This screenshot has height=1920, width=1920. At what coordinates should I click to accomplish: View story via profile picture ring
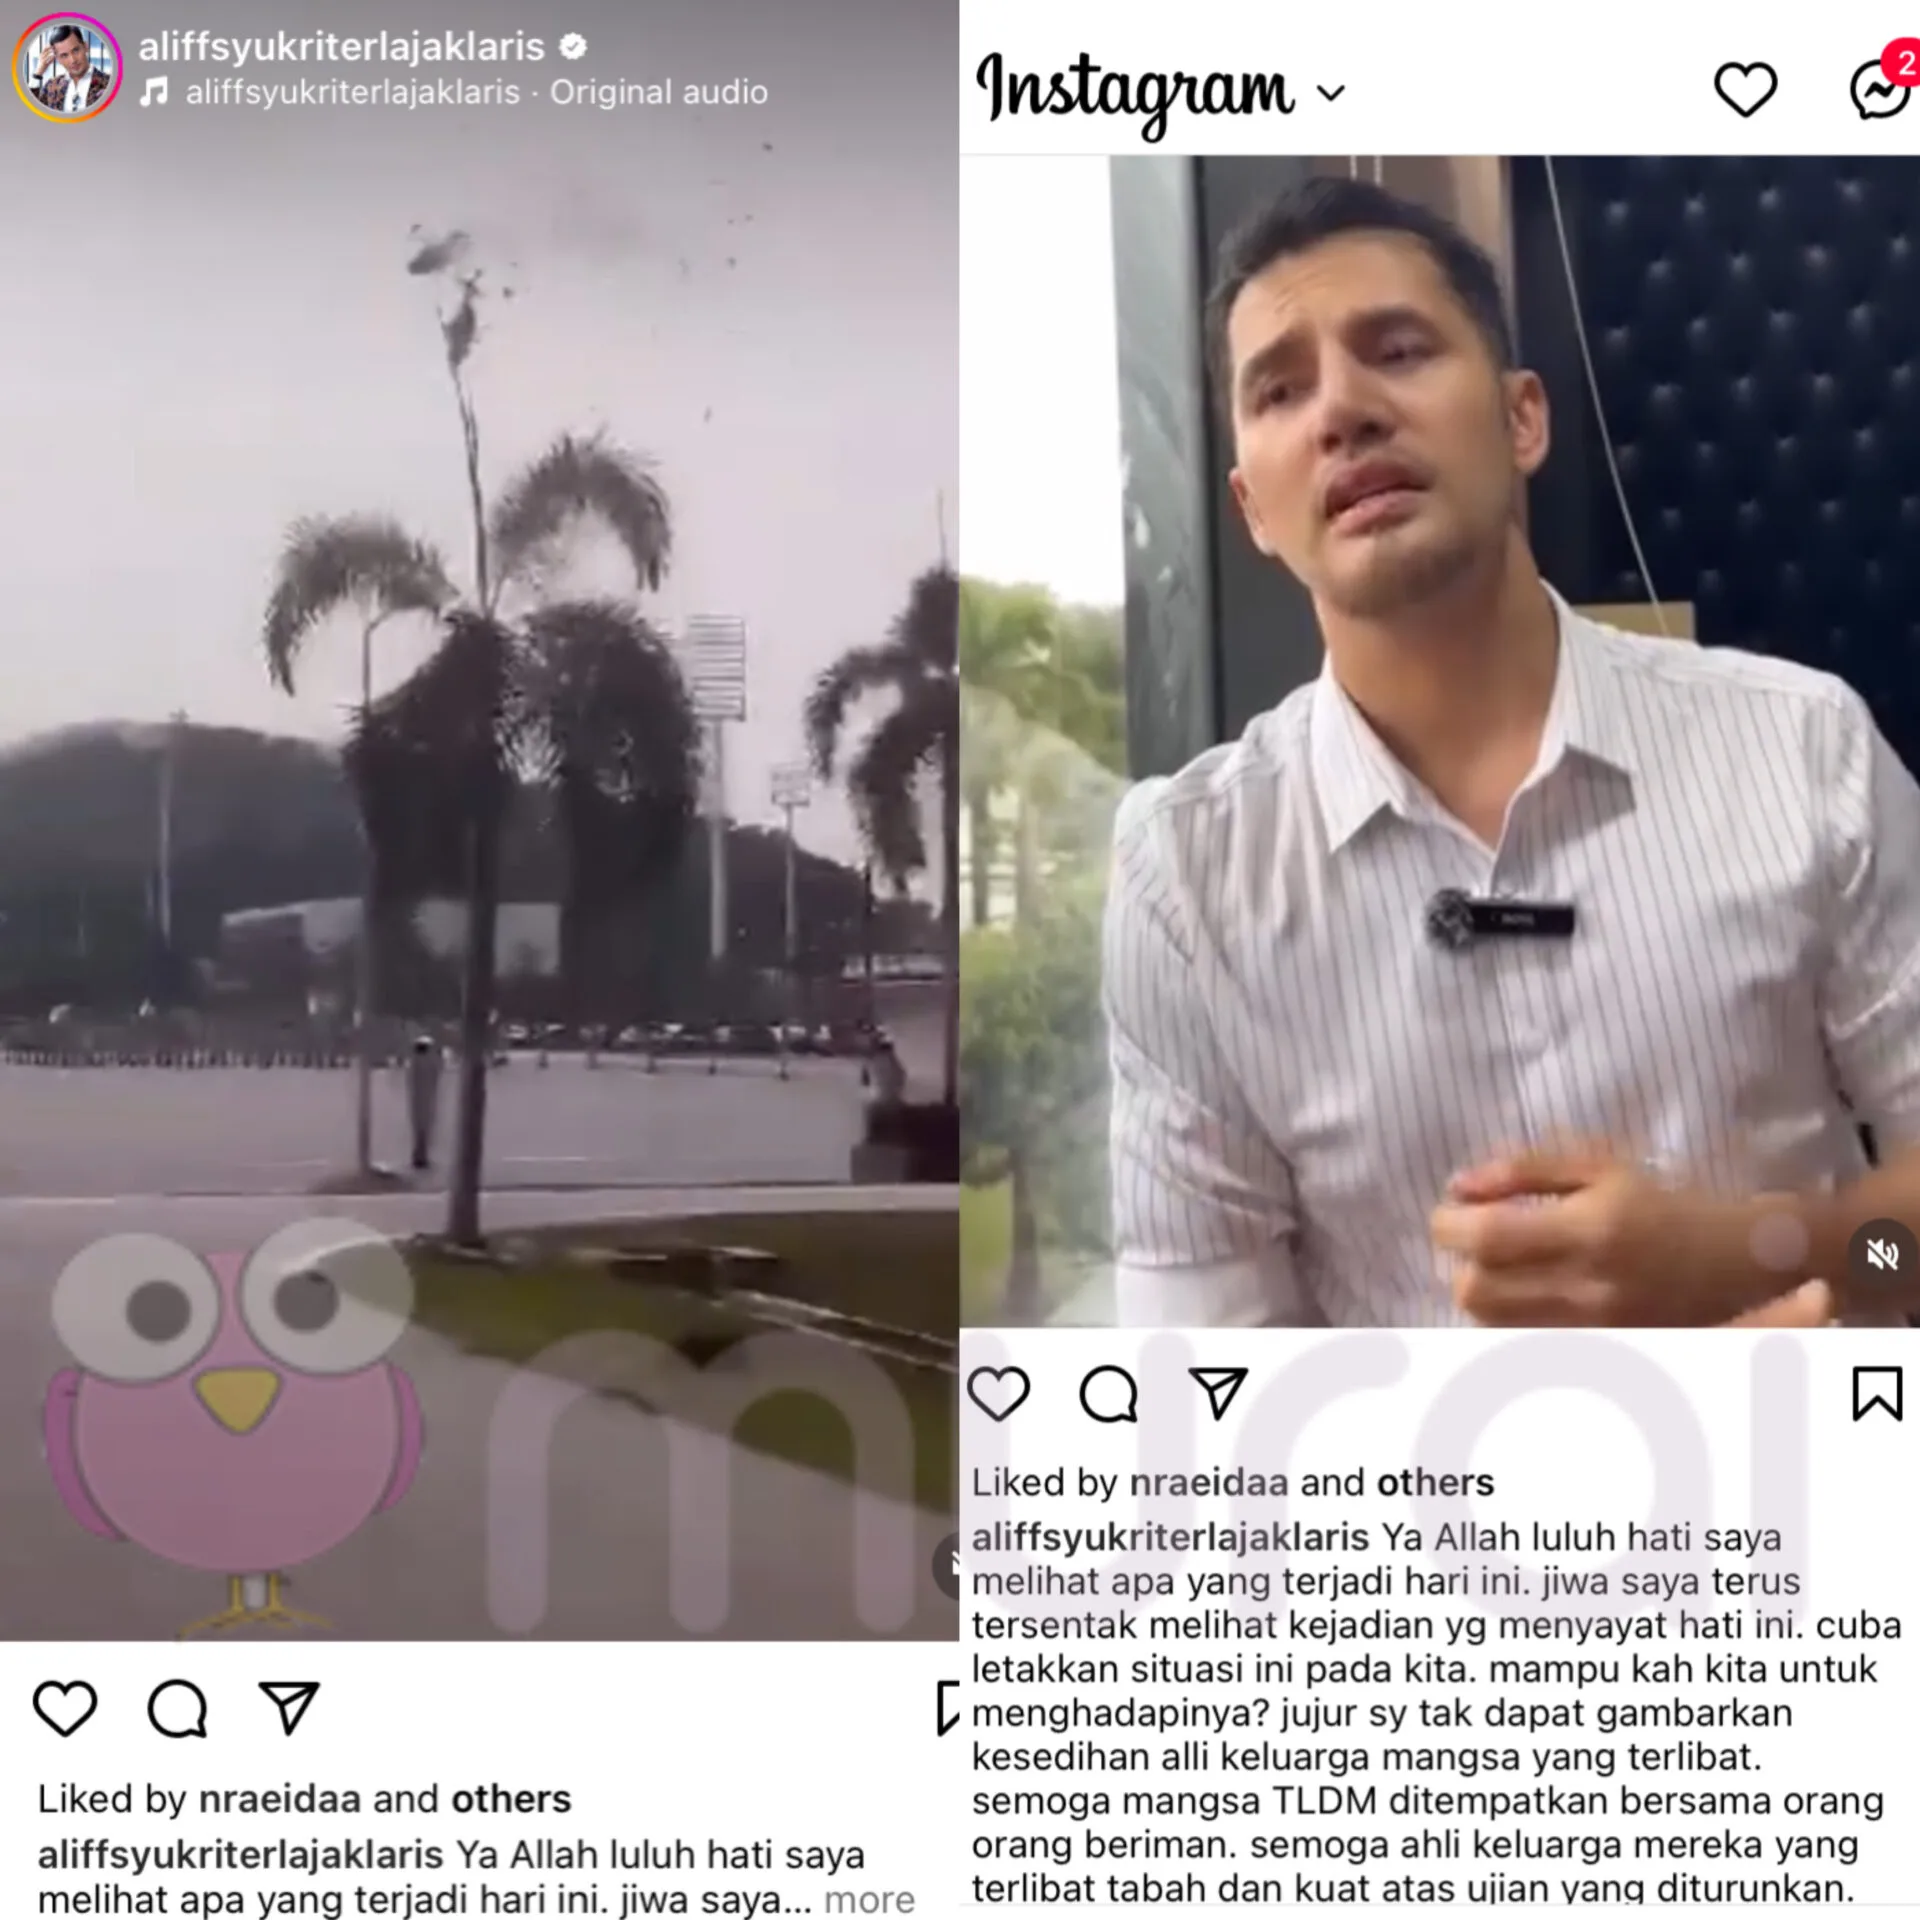pos(67,68)
